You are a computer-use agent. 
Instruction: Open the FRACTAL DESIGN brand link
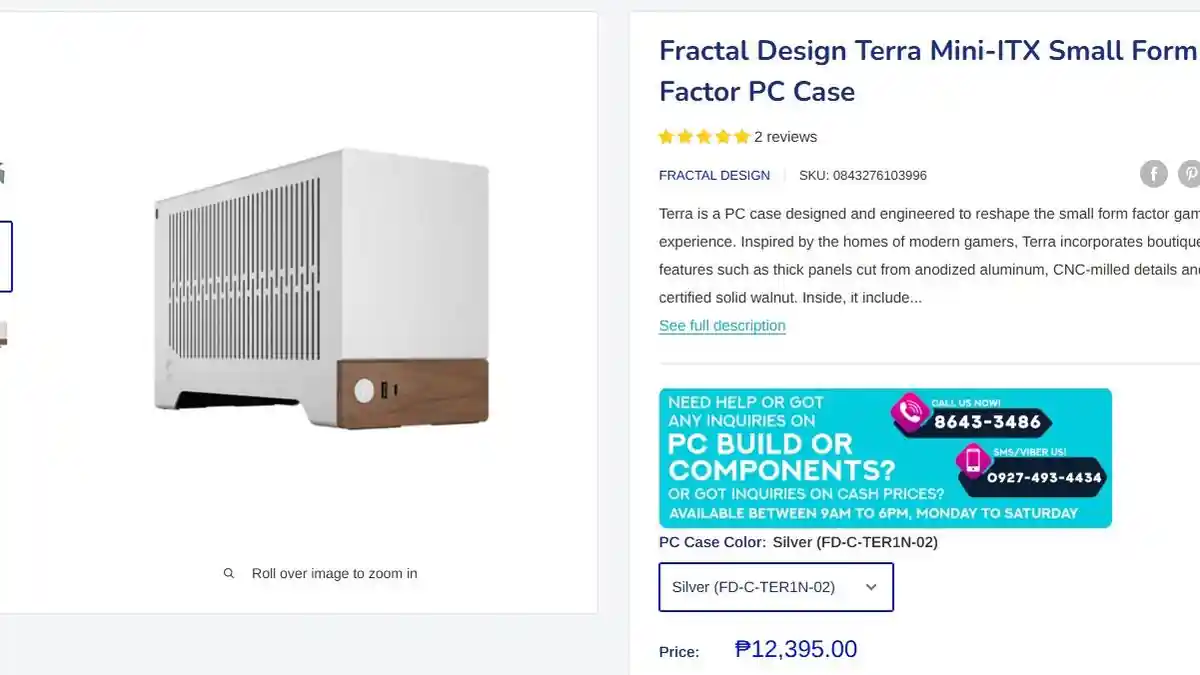[714, 175]
